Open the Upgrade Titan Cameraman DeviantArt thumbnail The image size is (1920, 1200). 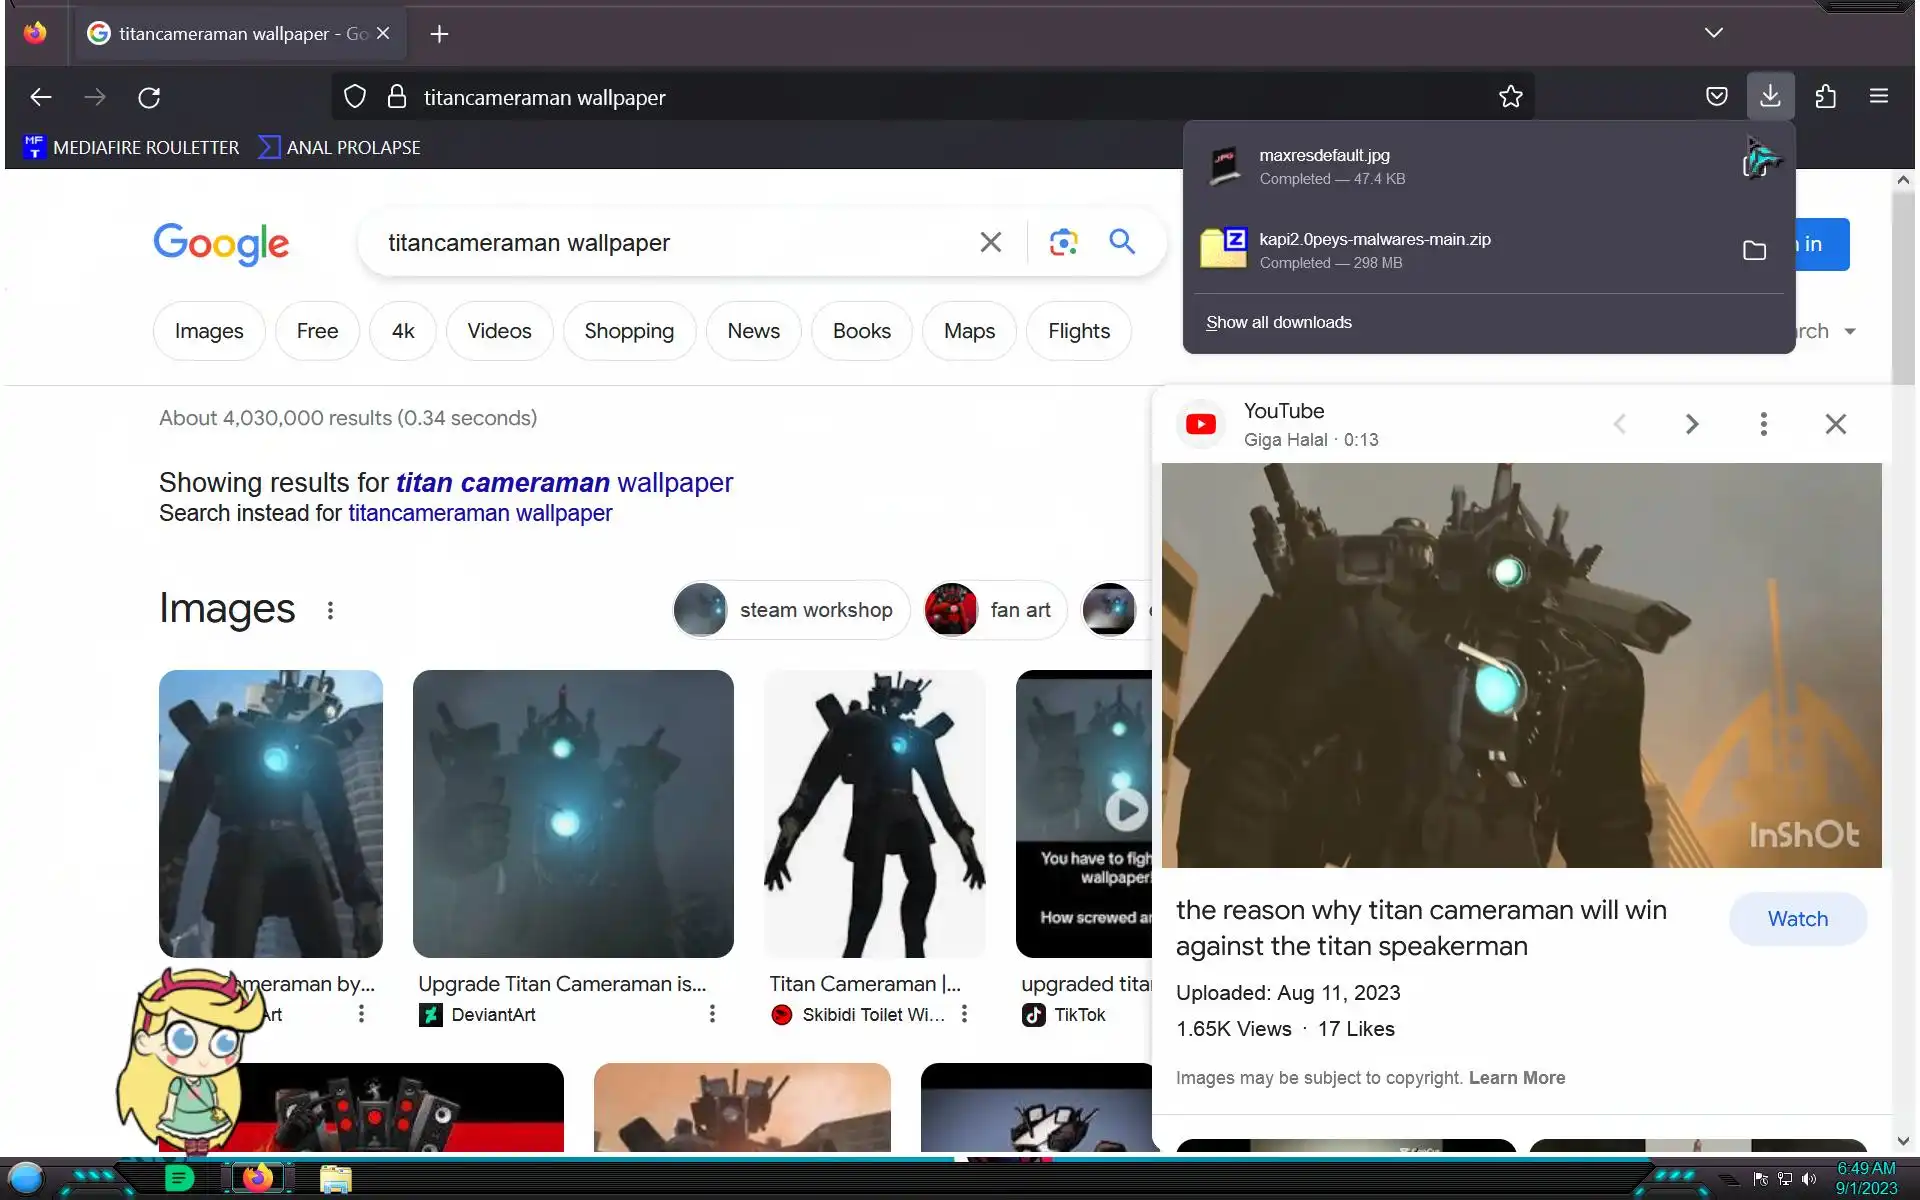pyautogui.click(x=572, y=813)
